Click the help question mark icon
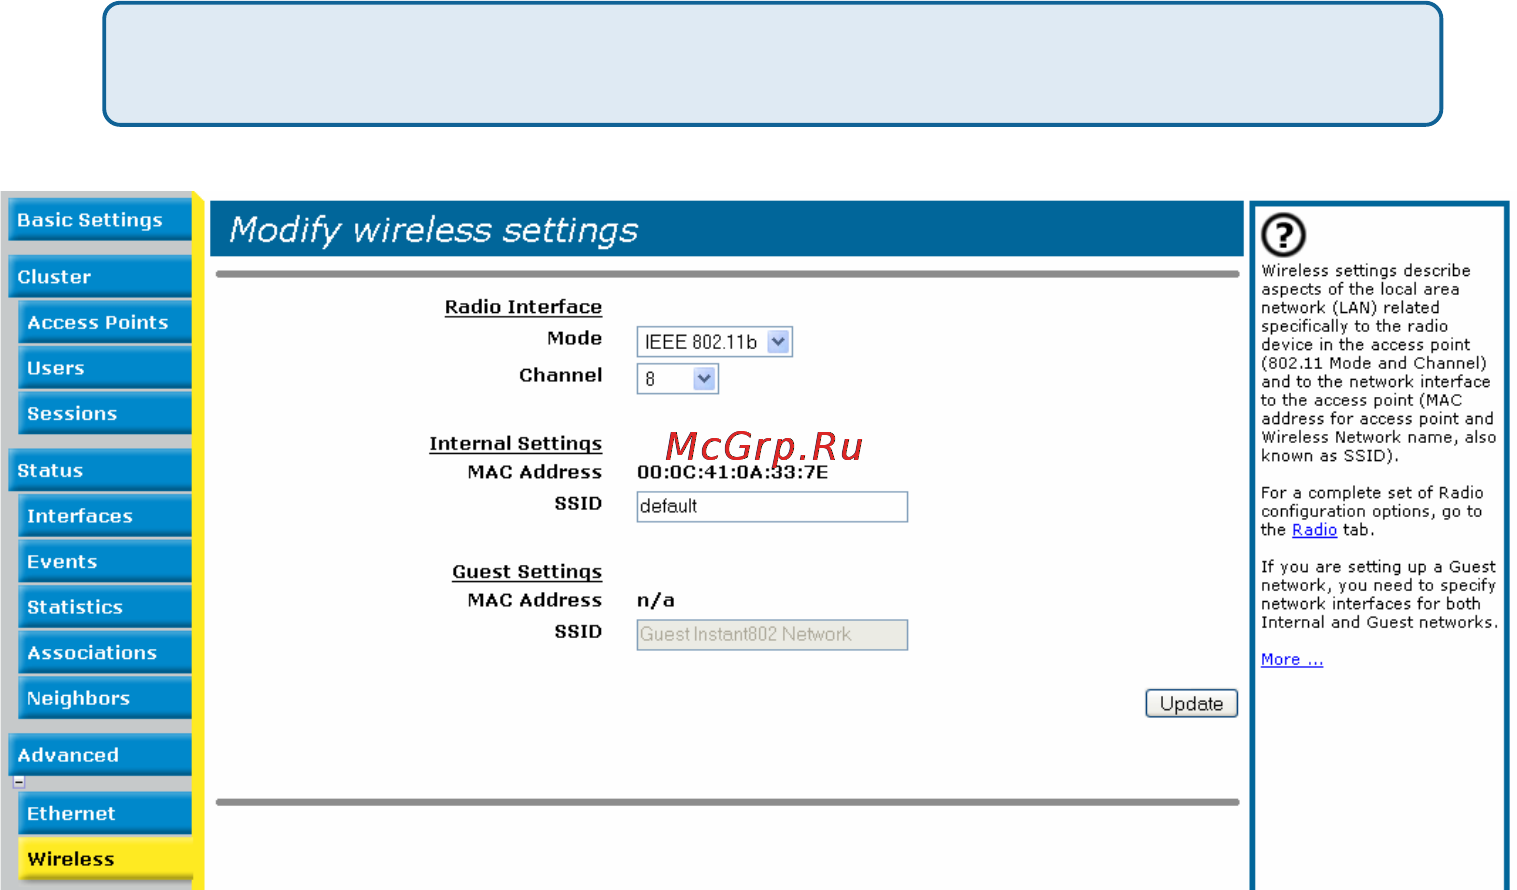This screenshot has height=890, width=1517. (x=1283, y=235)
